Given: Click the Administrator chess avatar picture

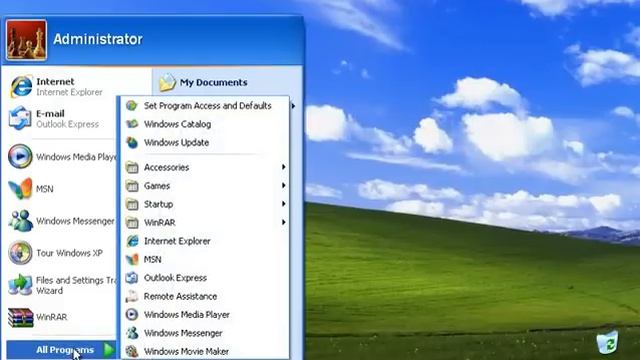Looking at the screenshot, I should 26,40.
